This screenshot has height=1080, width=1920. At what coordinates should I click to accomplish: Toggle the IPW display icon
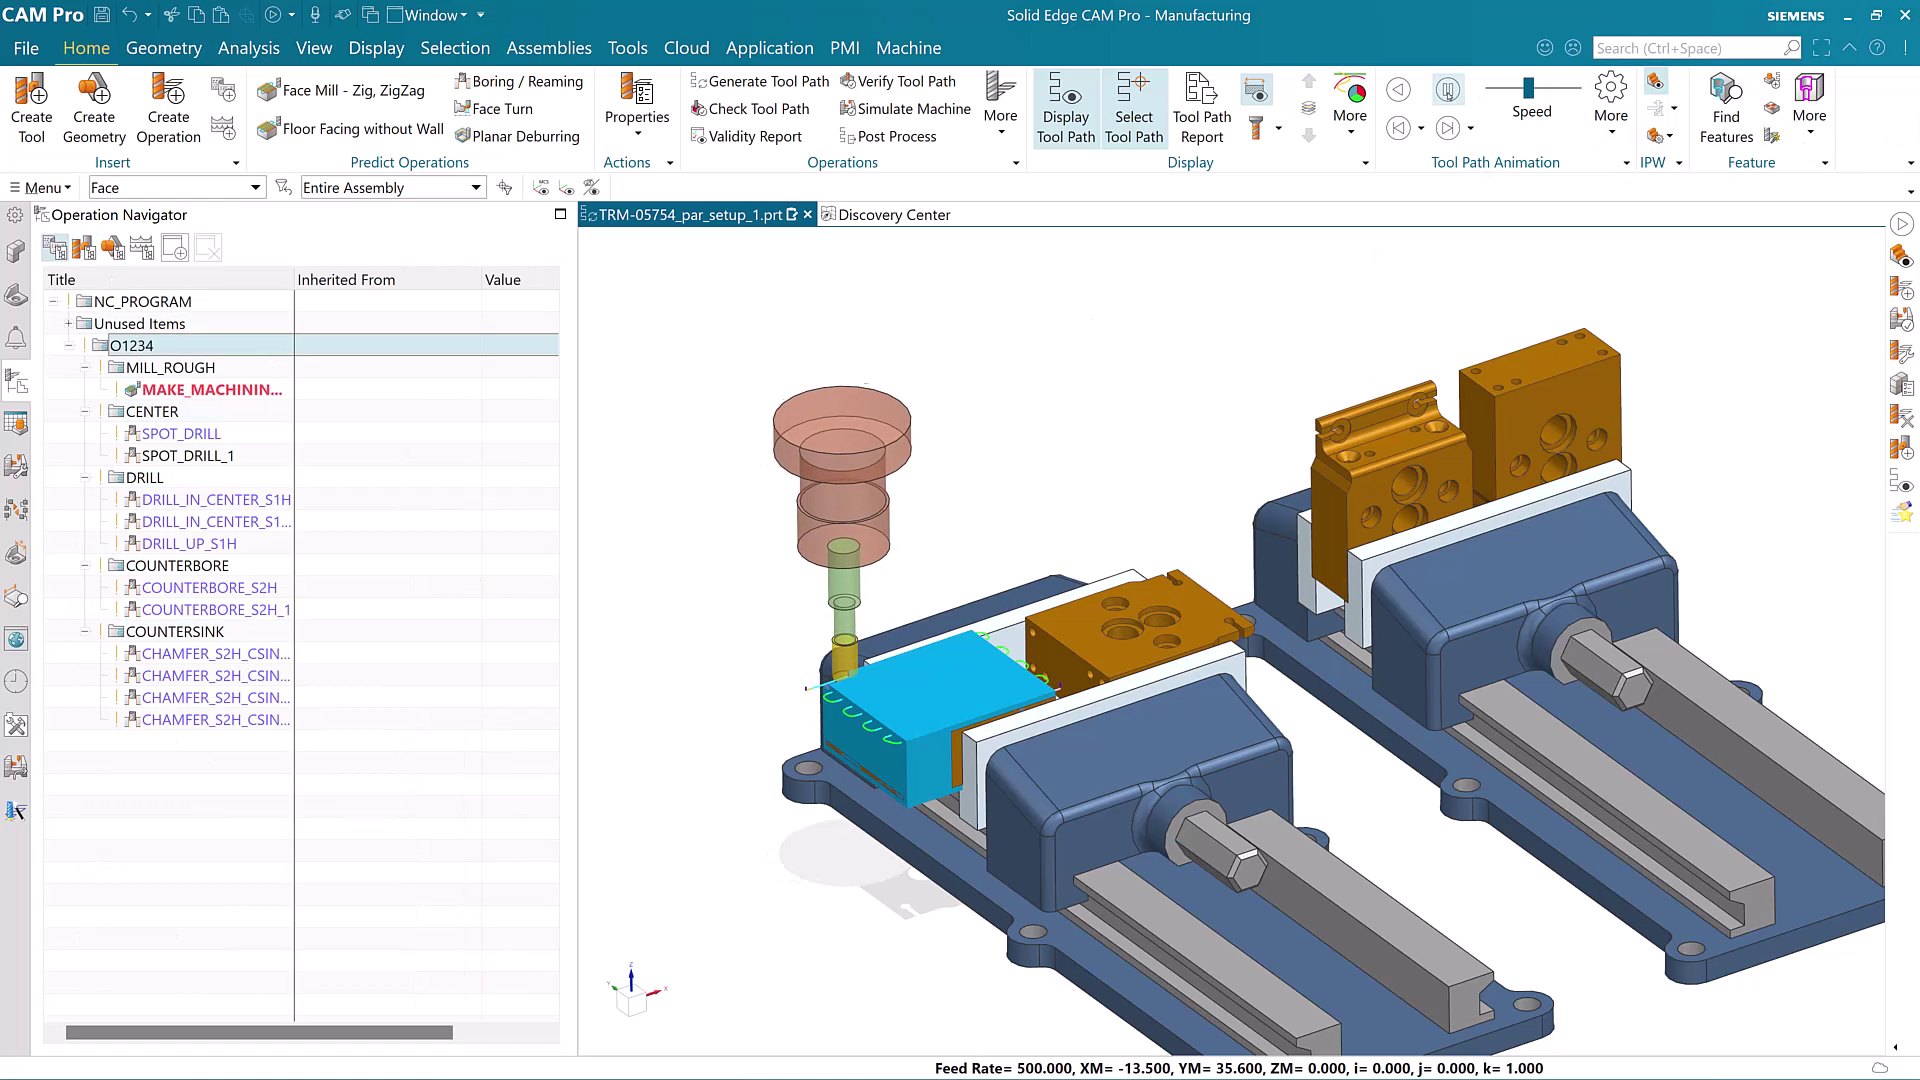pos(1655,81)
